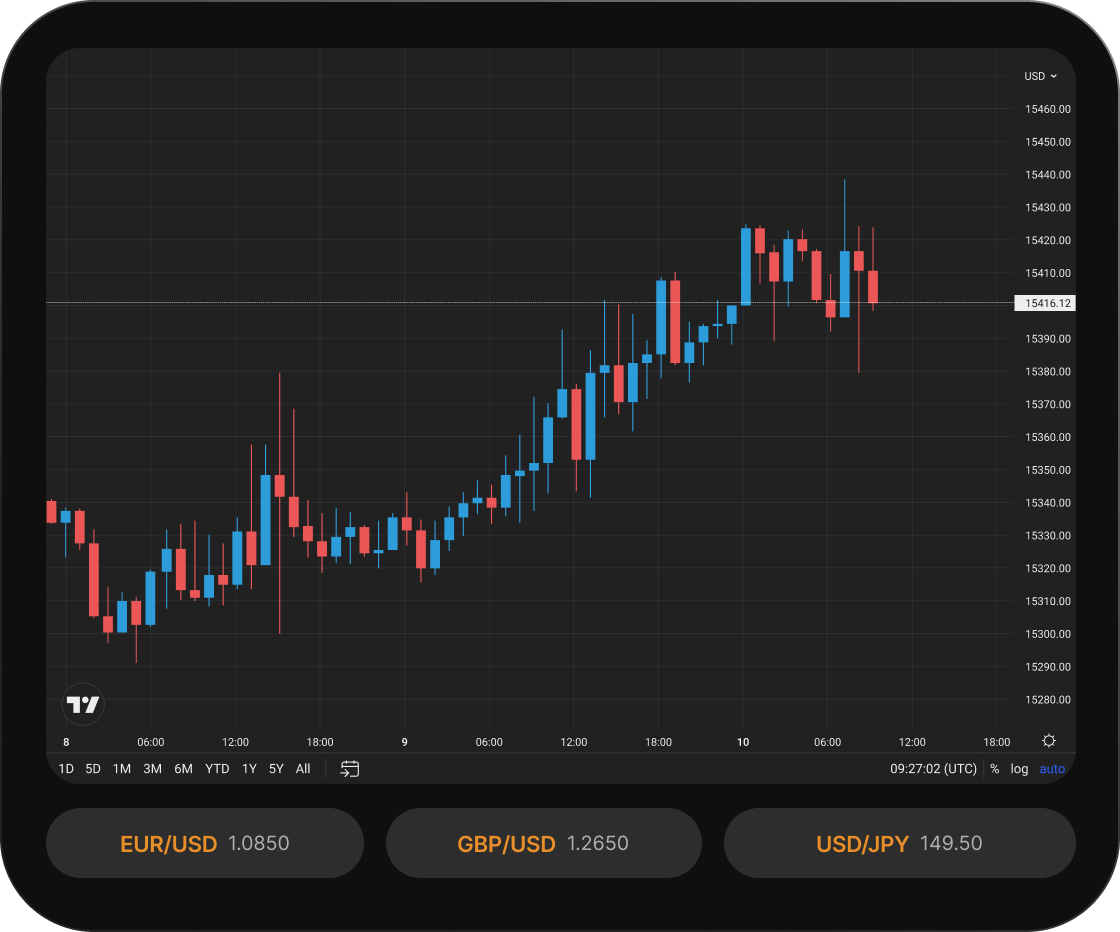Select the 5D range tab

click(93, 769)
